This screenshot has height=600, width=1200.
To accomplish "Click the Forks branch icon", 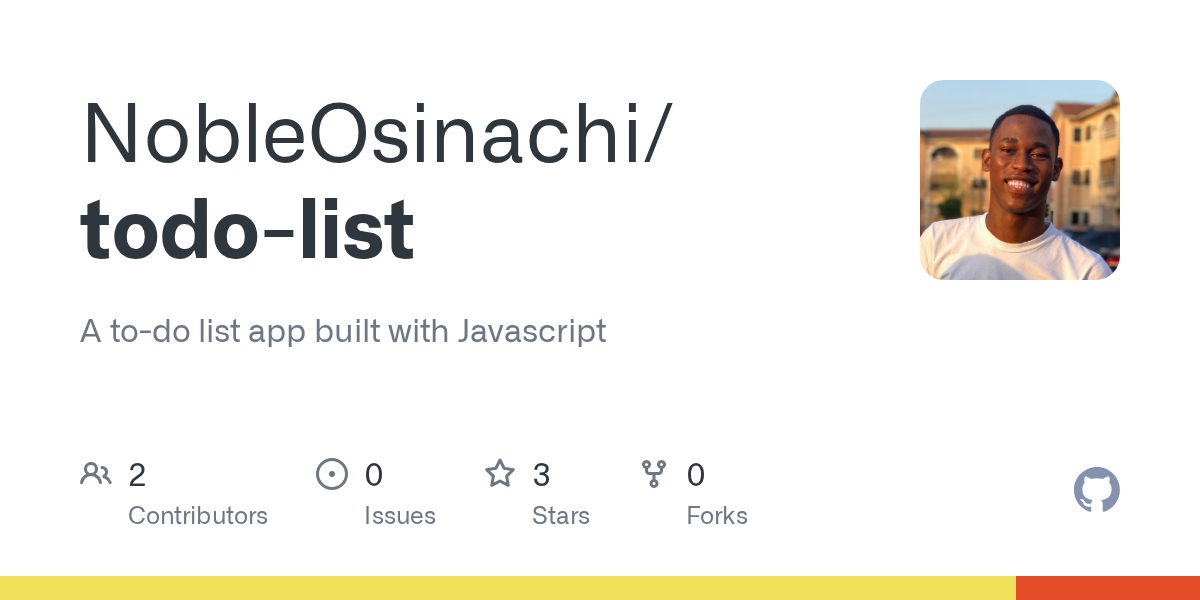I will tap(654, 473).
